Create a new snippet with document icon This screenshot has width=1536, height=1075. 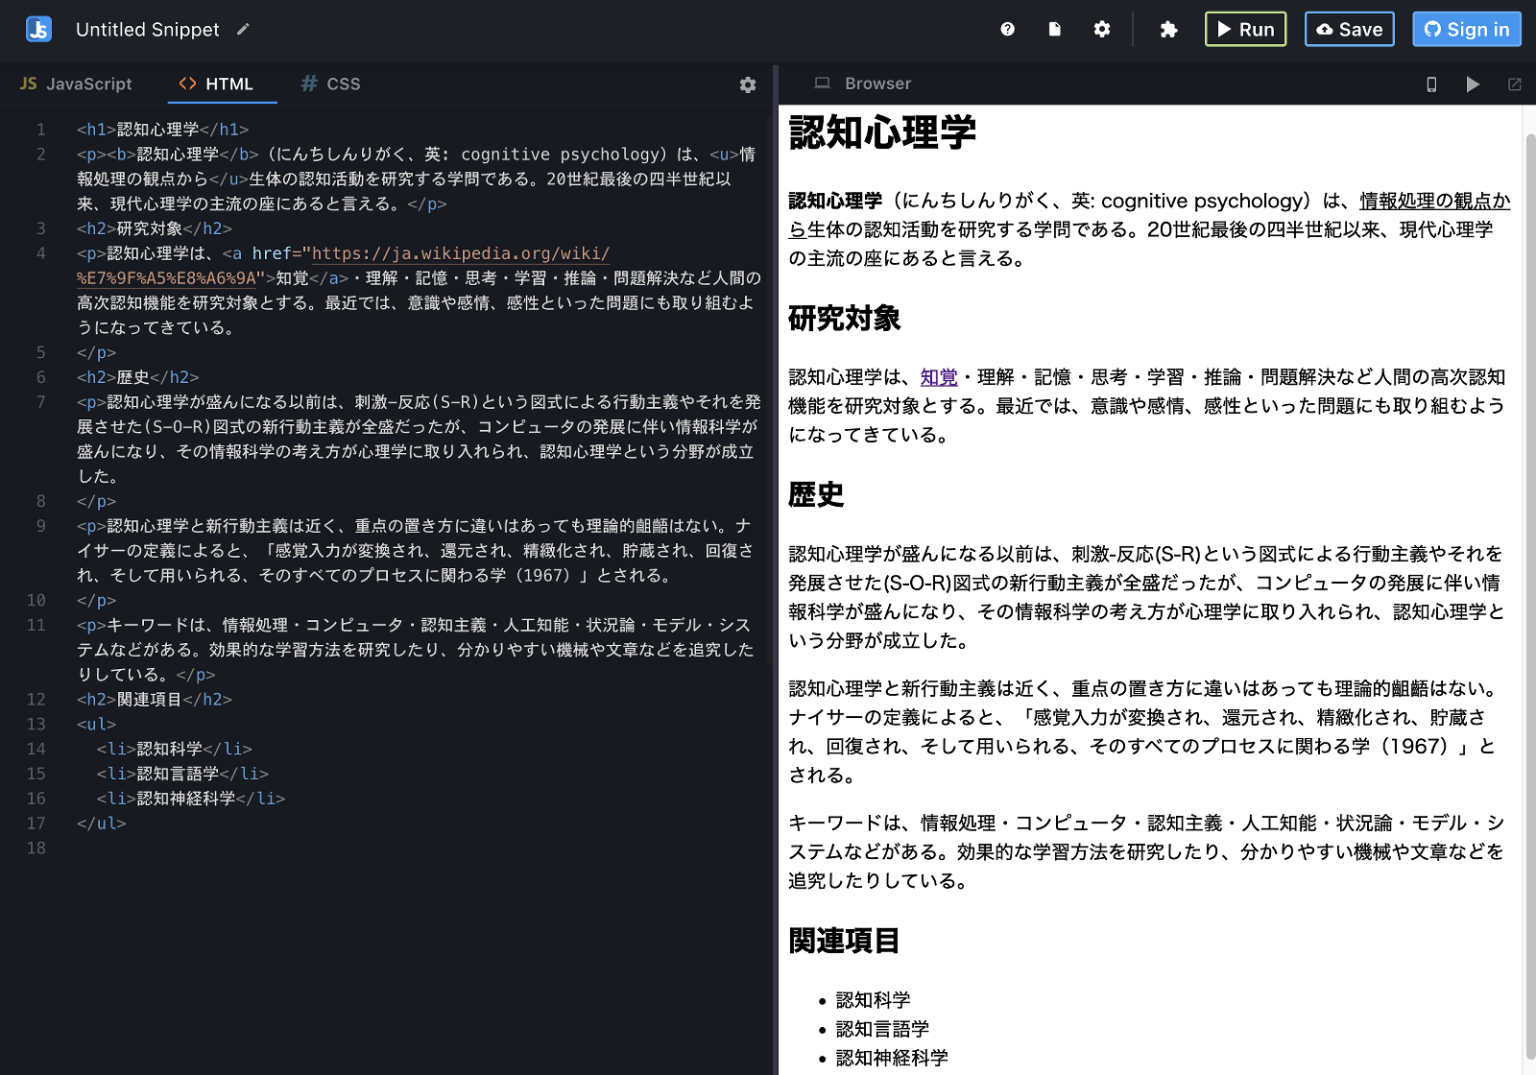tap(1054, 29)
